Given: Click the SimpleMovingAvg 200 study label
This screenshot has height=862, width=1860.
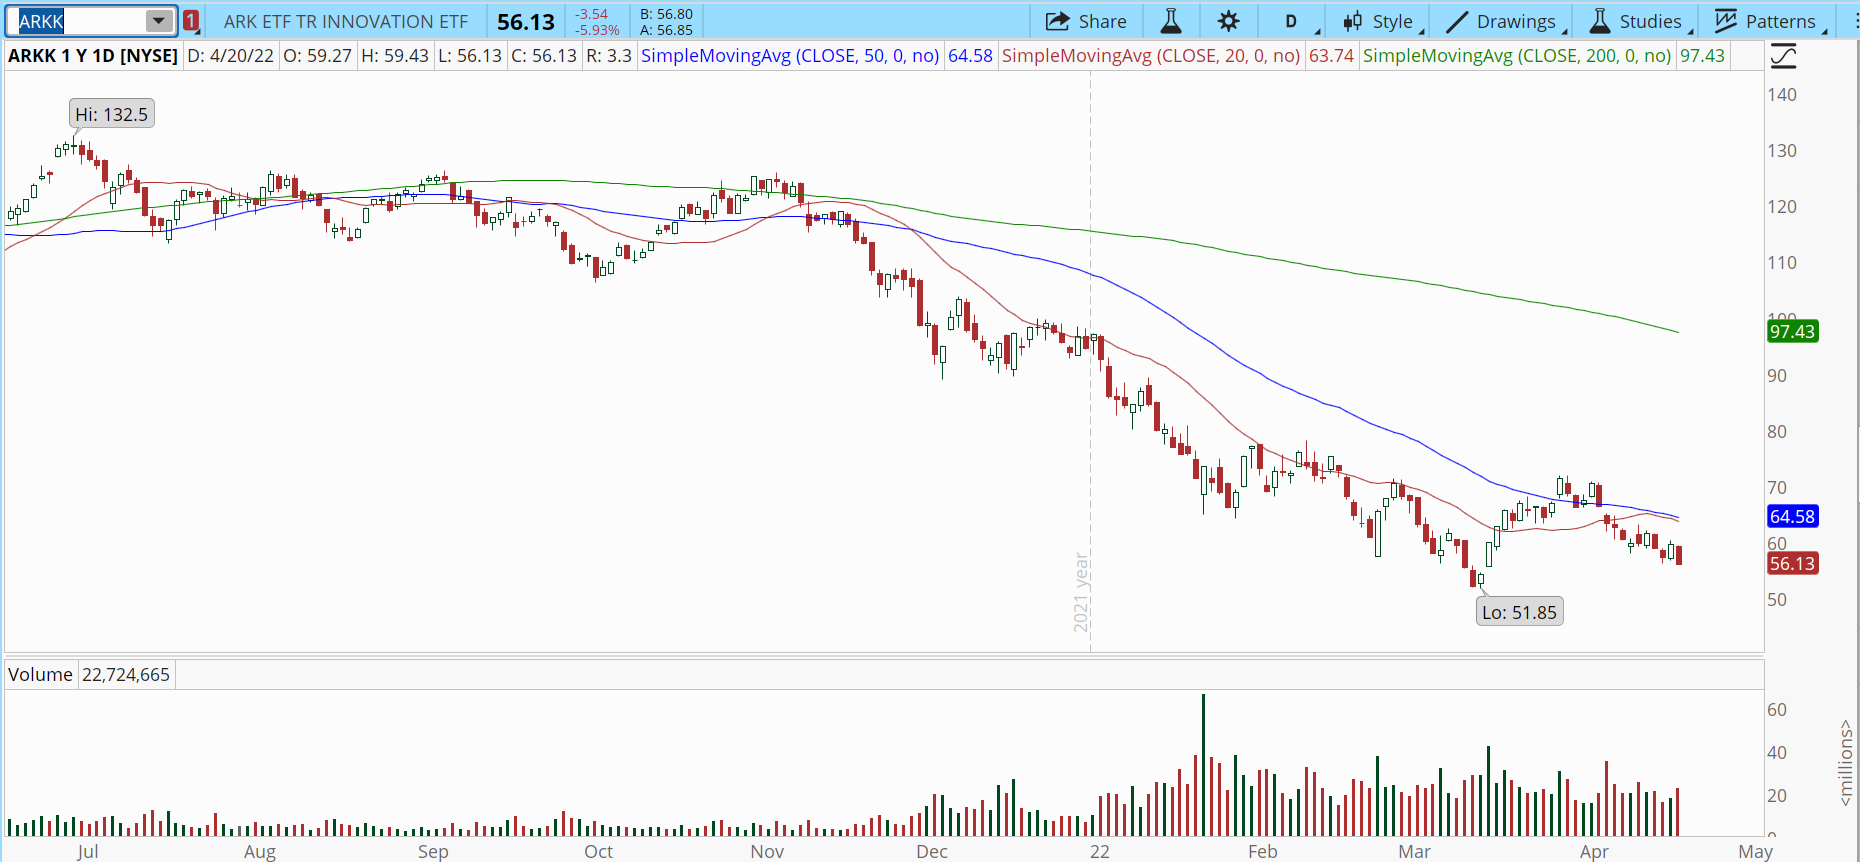Looking at the screenshot, I should 1516,56.
